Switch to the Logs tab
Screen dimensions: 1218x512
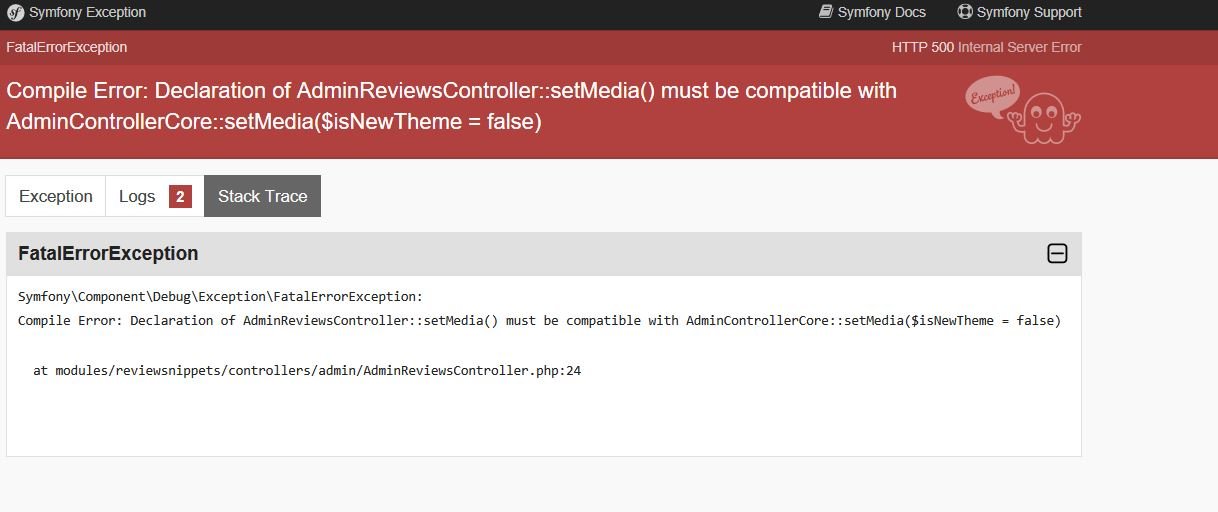(137, 197)
